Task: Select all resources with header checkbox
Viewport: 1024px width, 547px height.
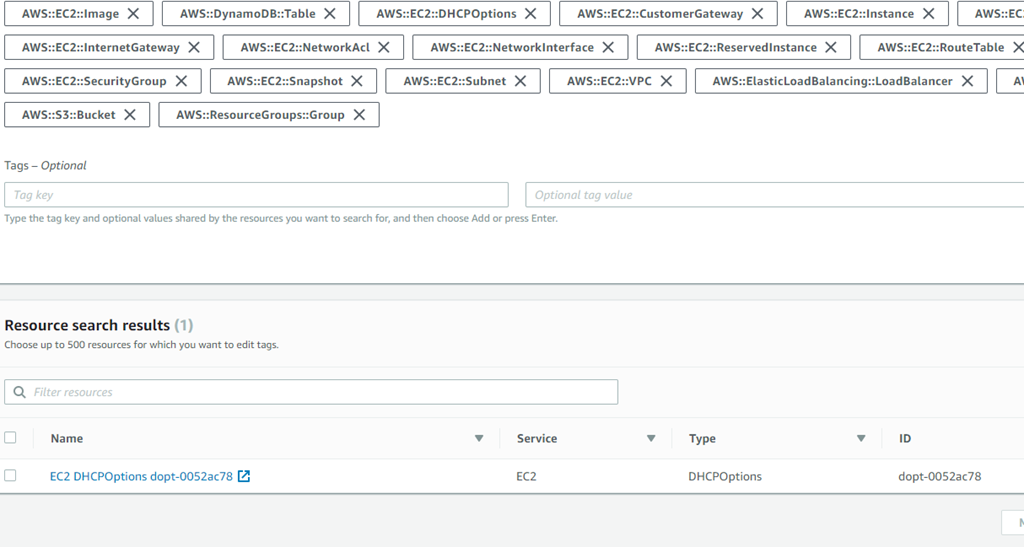Action: coord(10,438)
